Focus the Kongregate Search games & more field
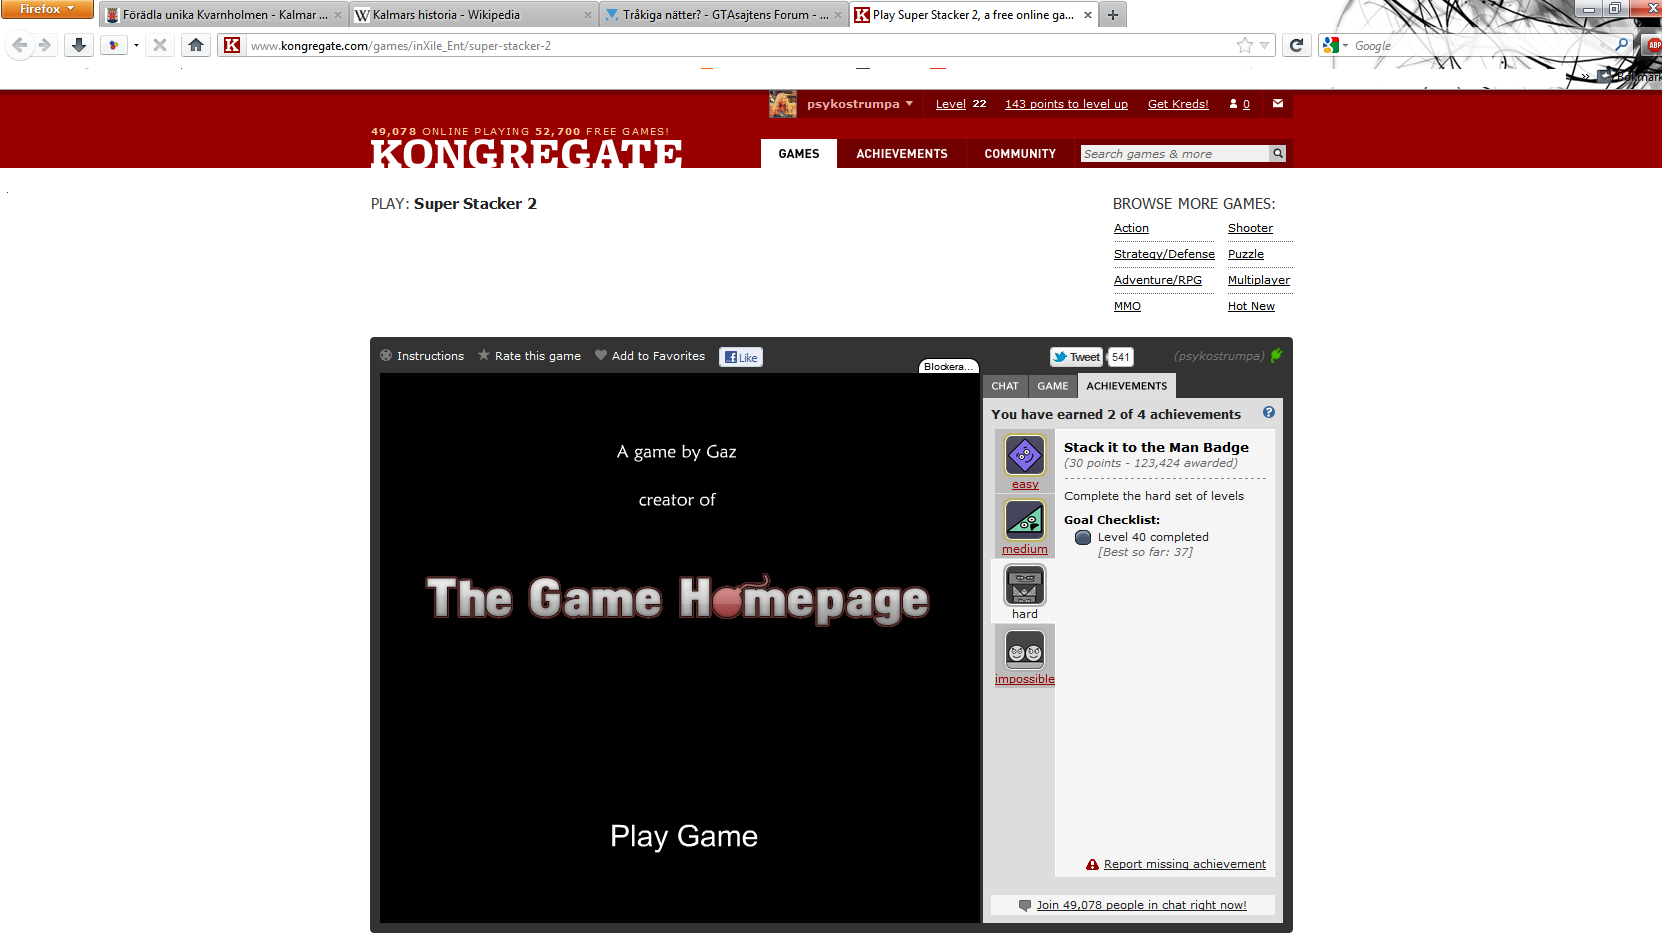 point(1175,153)
